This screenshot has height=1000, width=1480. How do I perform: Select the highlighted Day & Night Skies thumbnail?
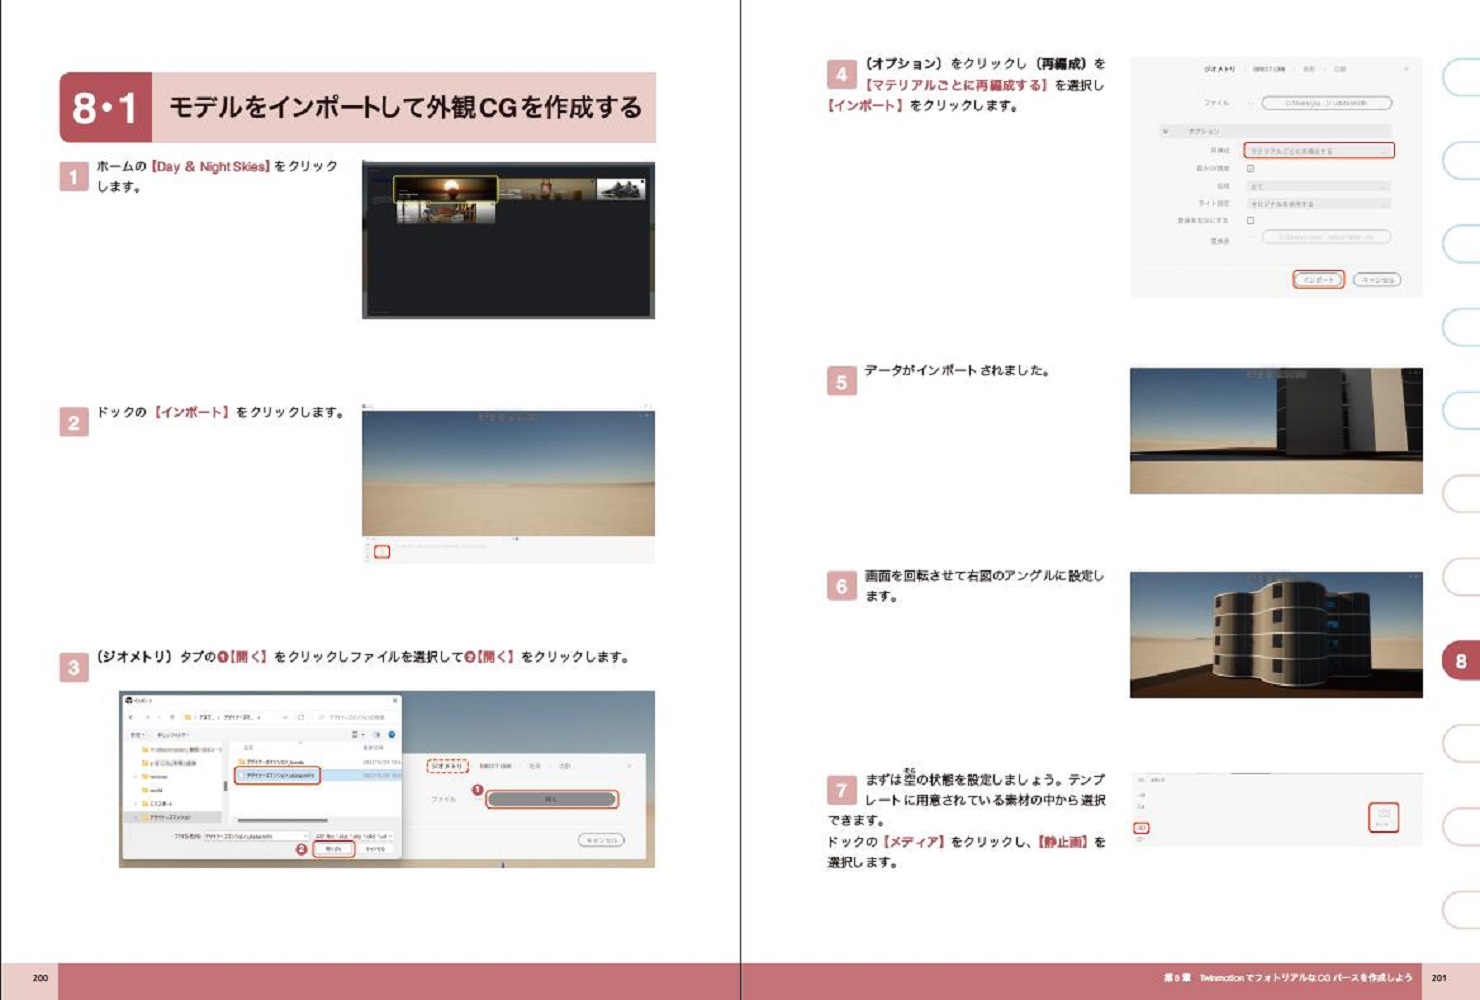[x=445, y=189]
